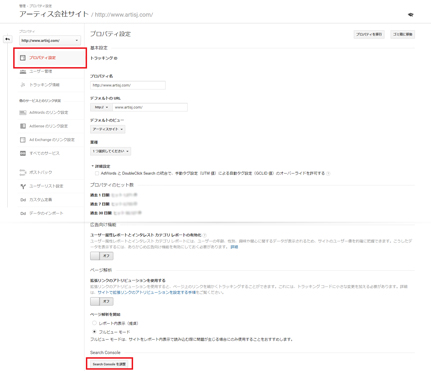
Task: Click the Dd icon next to カスタム定義
Action: [x=23, y=200]
